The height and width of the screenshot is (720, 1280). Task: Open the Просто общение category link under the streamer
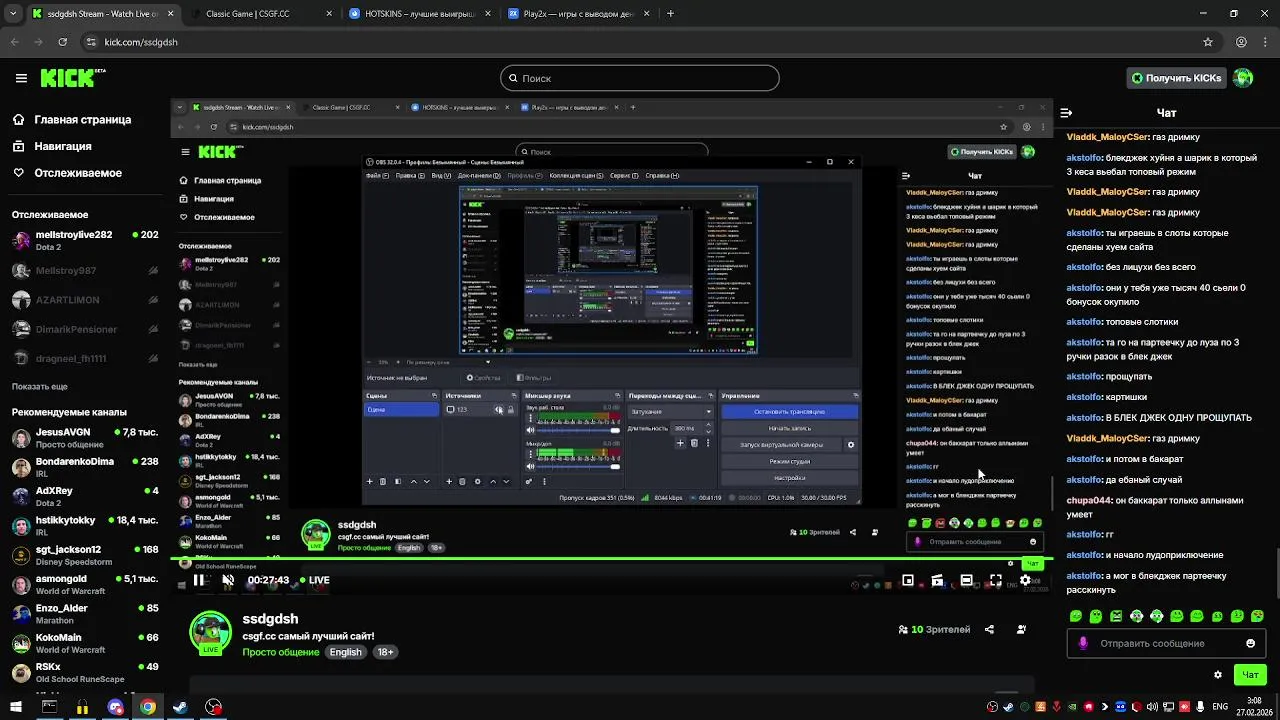click(x=280, y=652)
